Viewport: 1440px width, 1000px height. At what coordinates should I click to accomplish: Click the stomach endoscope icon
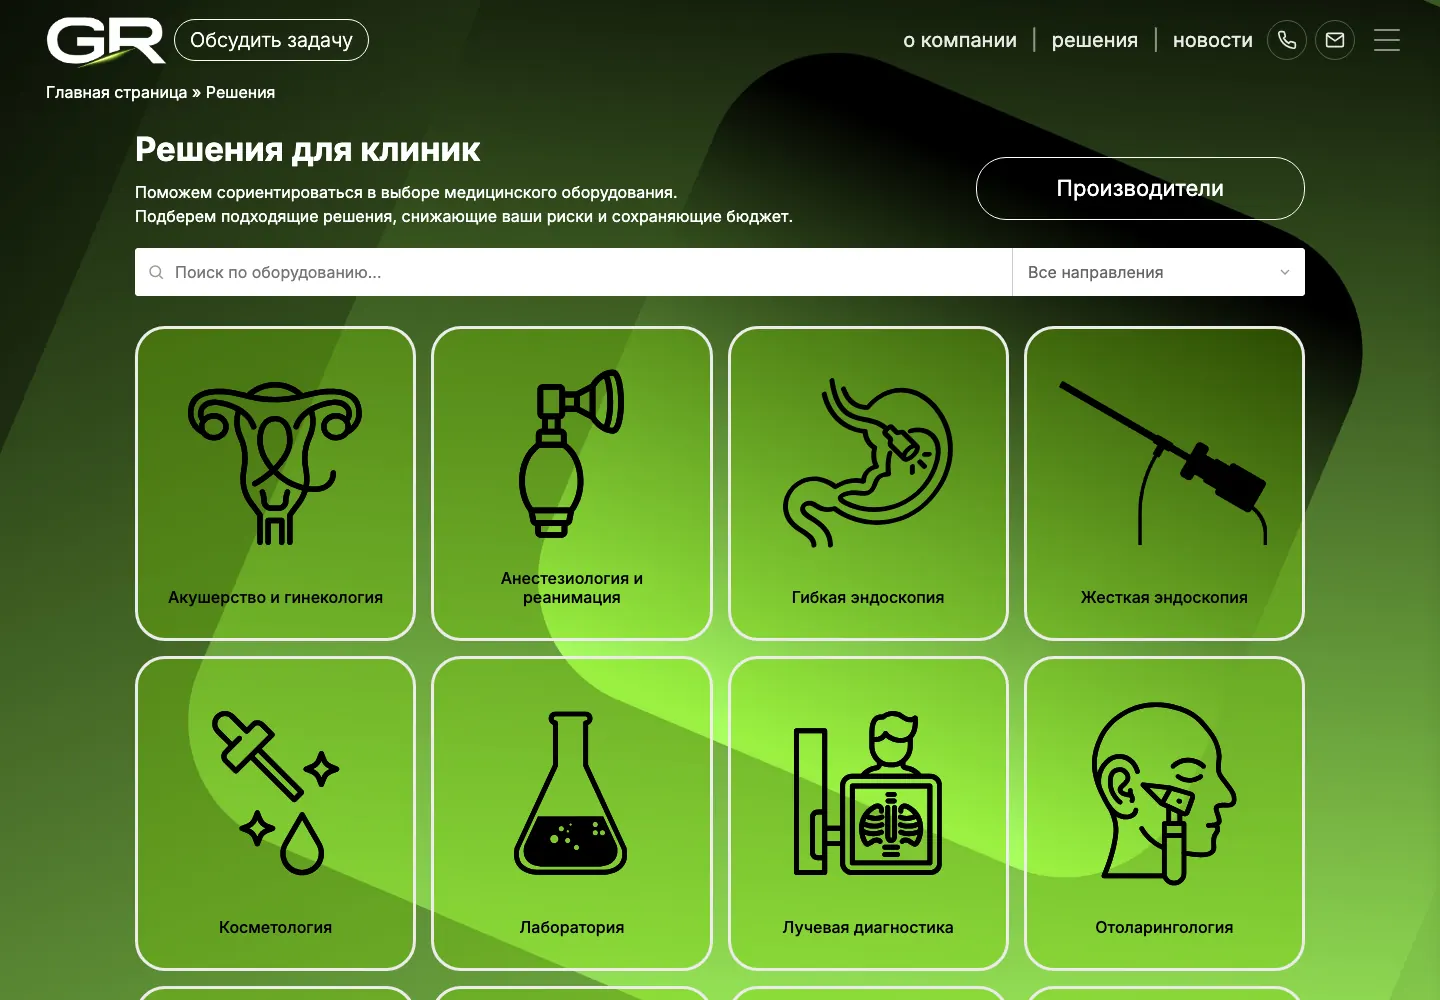867,463
